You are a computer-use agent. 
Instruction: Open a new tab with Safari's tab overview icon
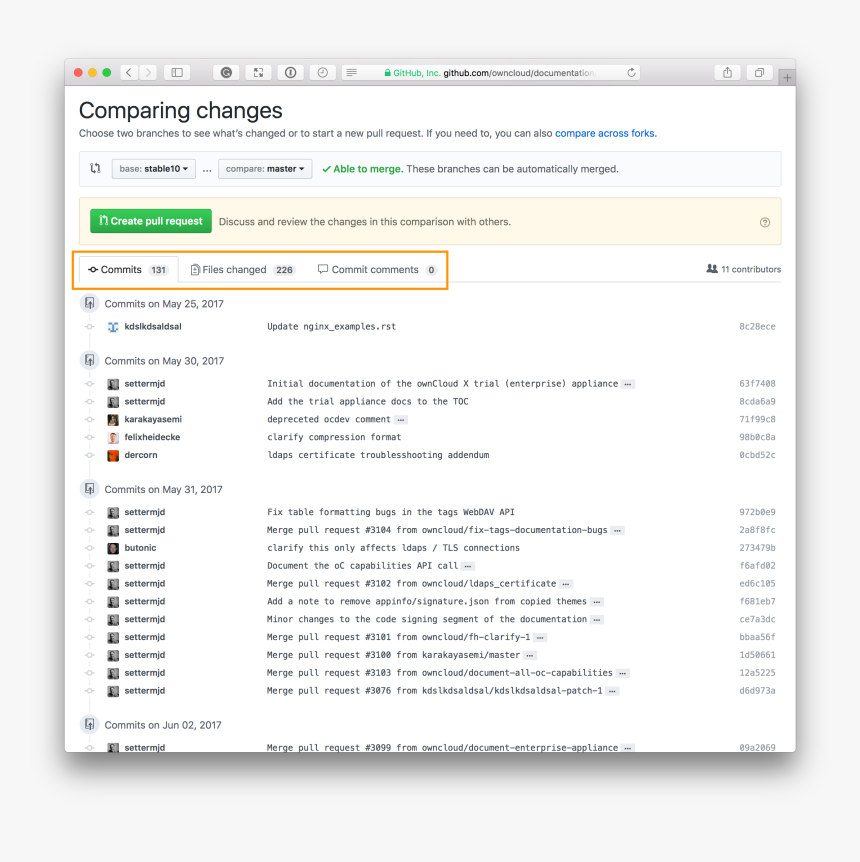click(758, 72)
